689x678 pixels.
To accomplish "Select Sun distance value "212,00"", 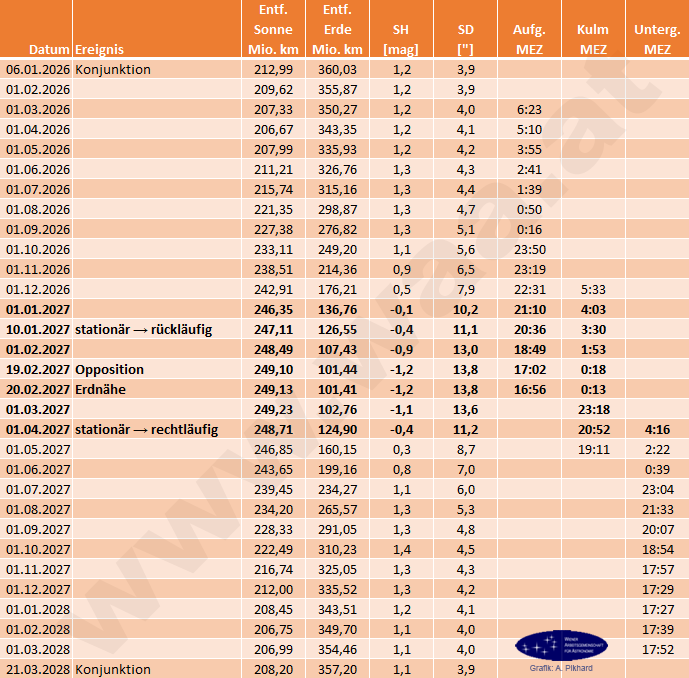I will pos(273,589).
